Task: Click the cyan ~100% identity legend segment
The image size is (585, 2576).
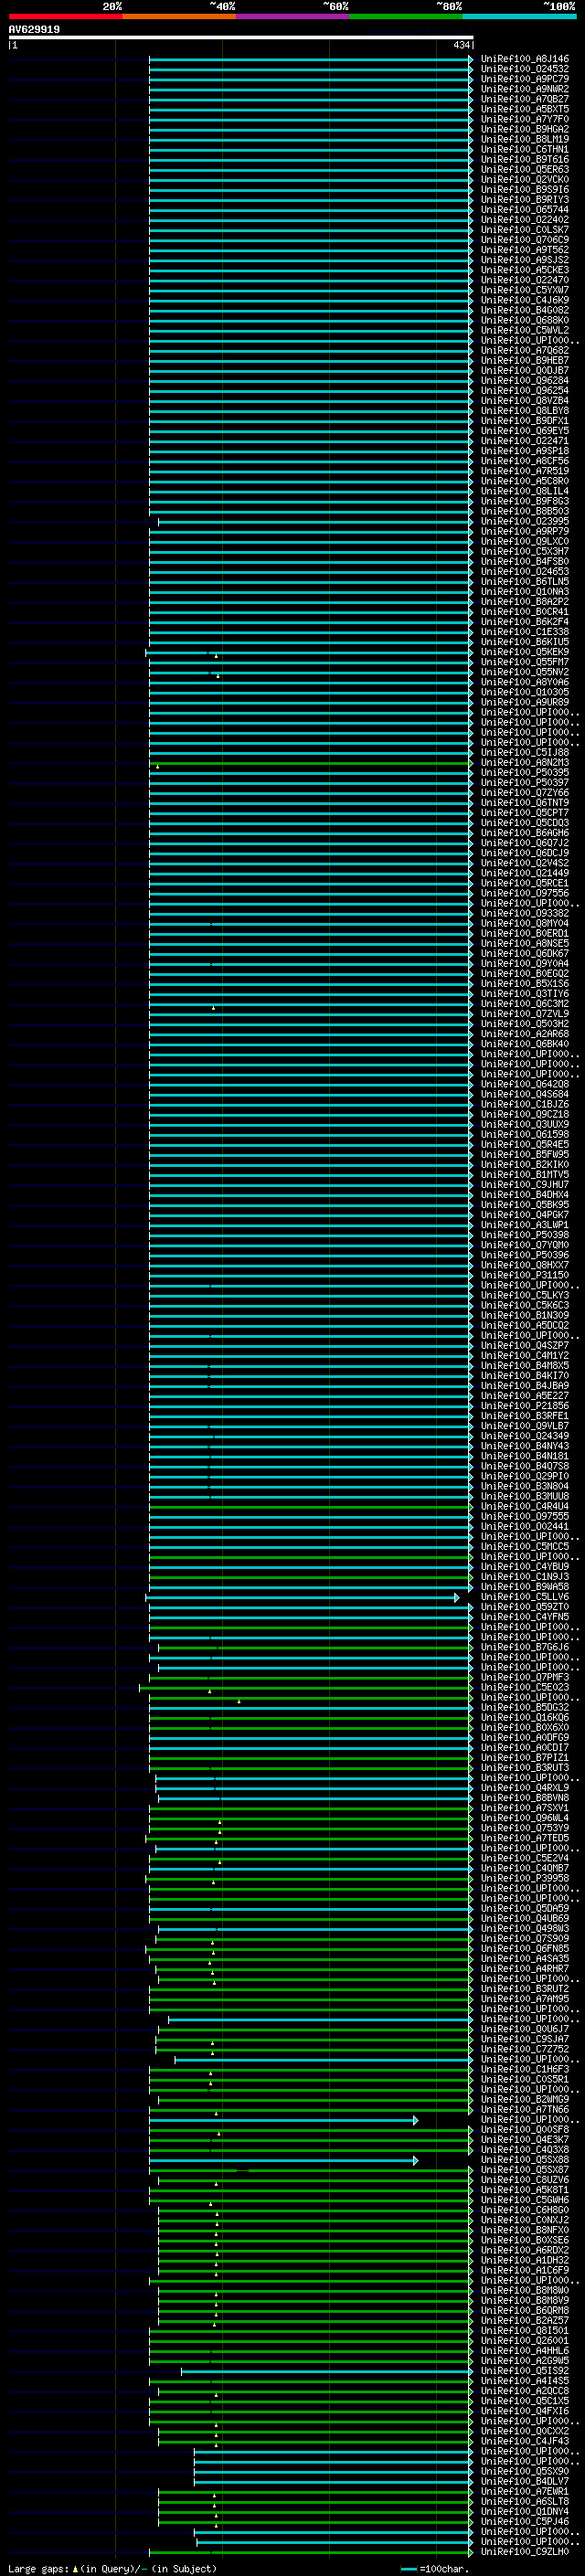Action: pyautogui.click(x=519, y=16)
